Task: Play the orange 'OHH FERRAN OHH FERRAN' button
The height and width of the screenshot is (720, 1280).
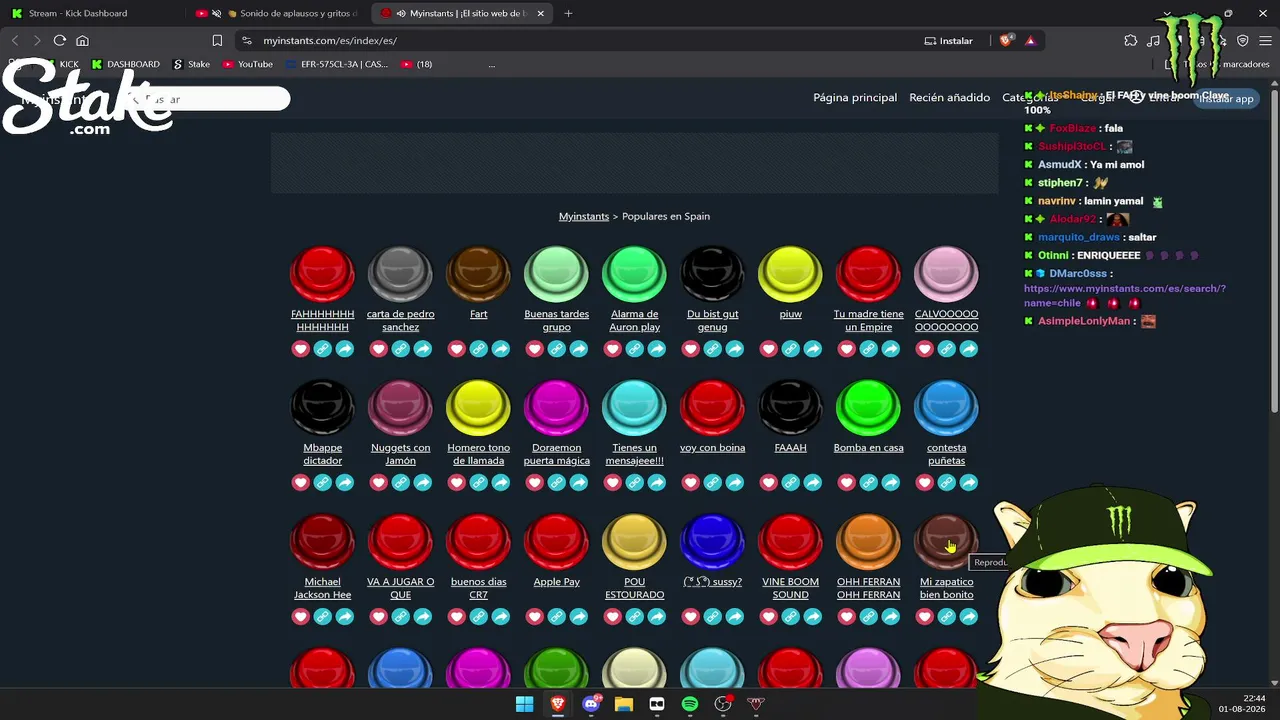Action: 869,542
